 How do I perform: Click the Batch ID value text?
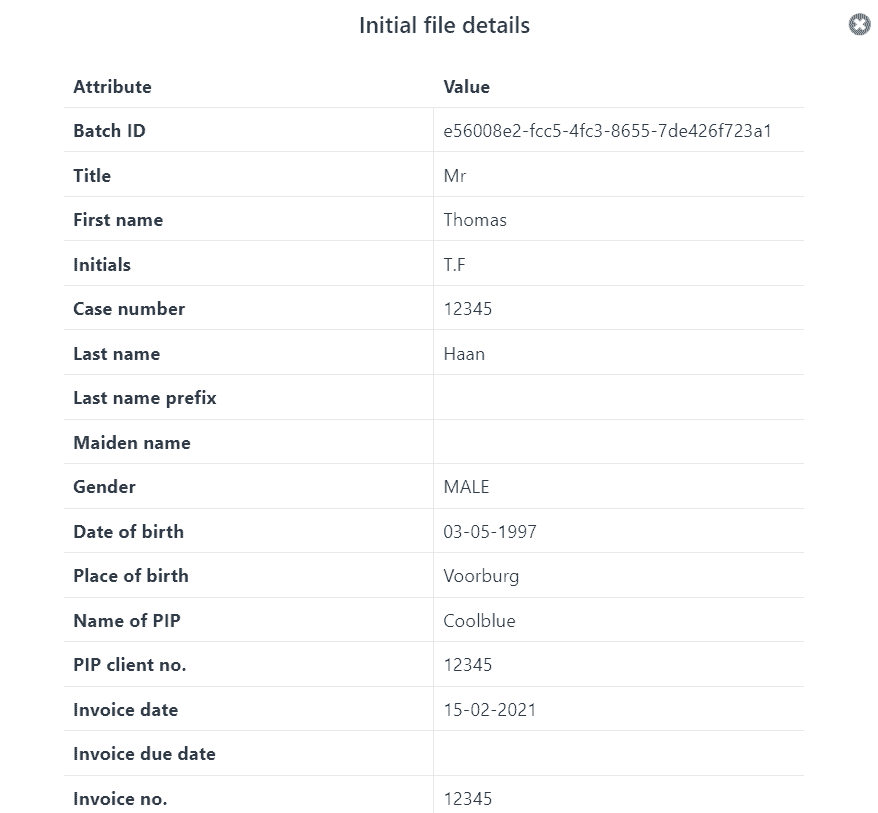point(607,130)
